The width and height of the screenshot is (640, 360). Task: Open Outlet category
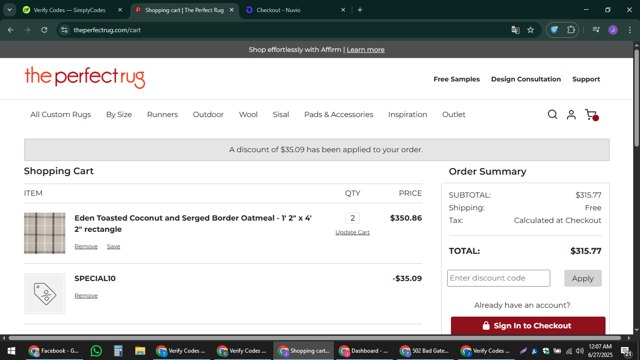(x=453, y=115)
